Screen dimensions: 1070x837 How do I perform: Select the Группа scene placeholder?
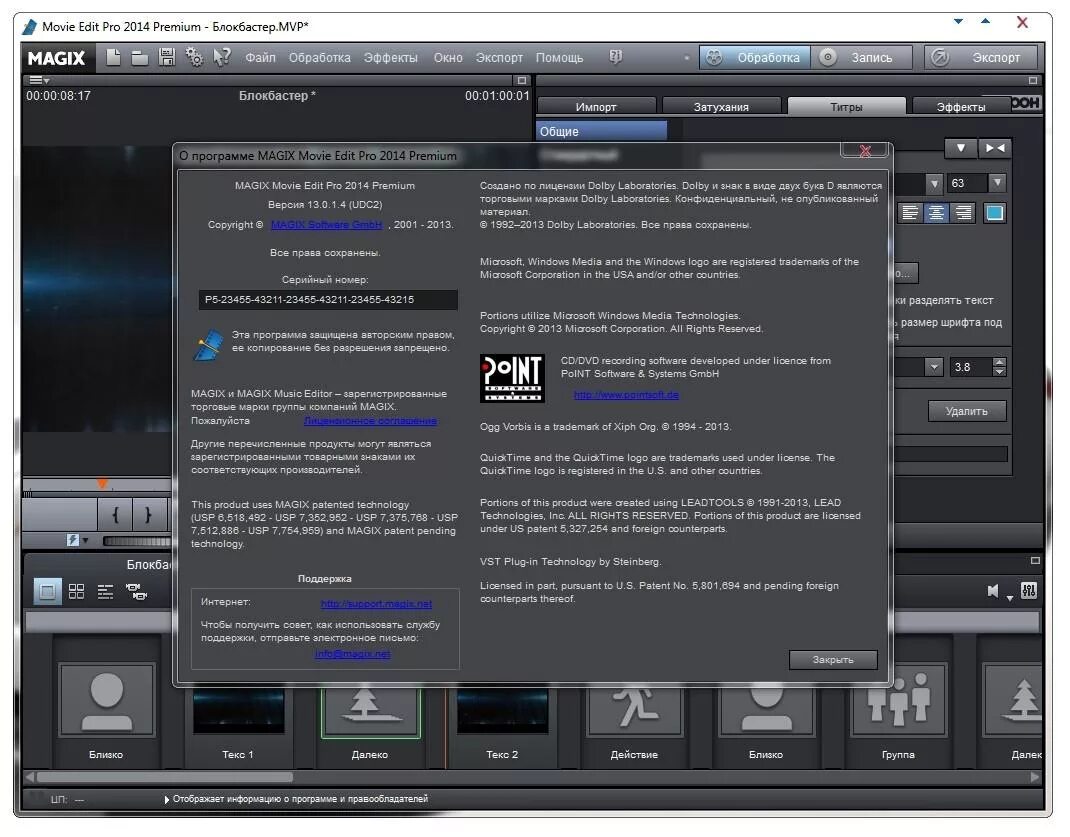pos(898,699)
